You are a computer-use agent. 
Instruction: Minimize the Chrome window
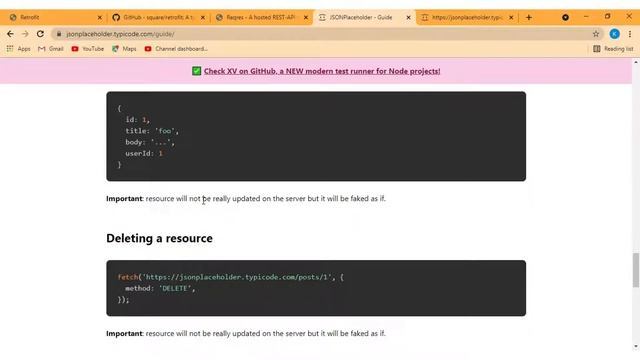point(586,17)
